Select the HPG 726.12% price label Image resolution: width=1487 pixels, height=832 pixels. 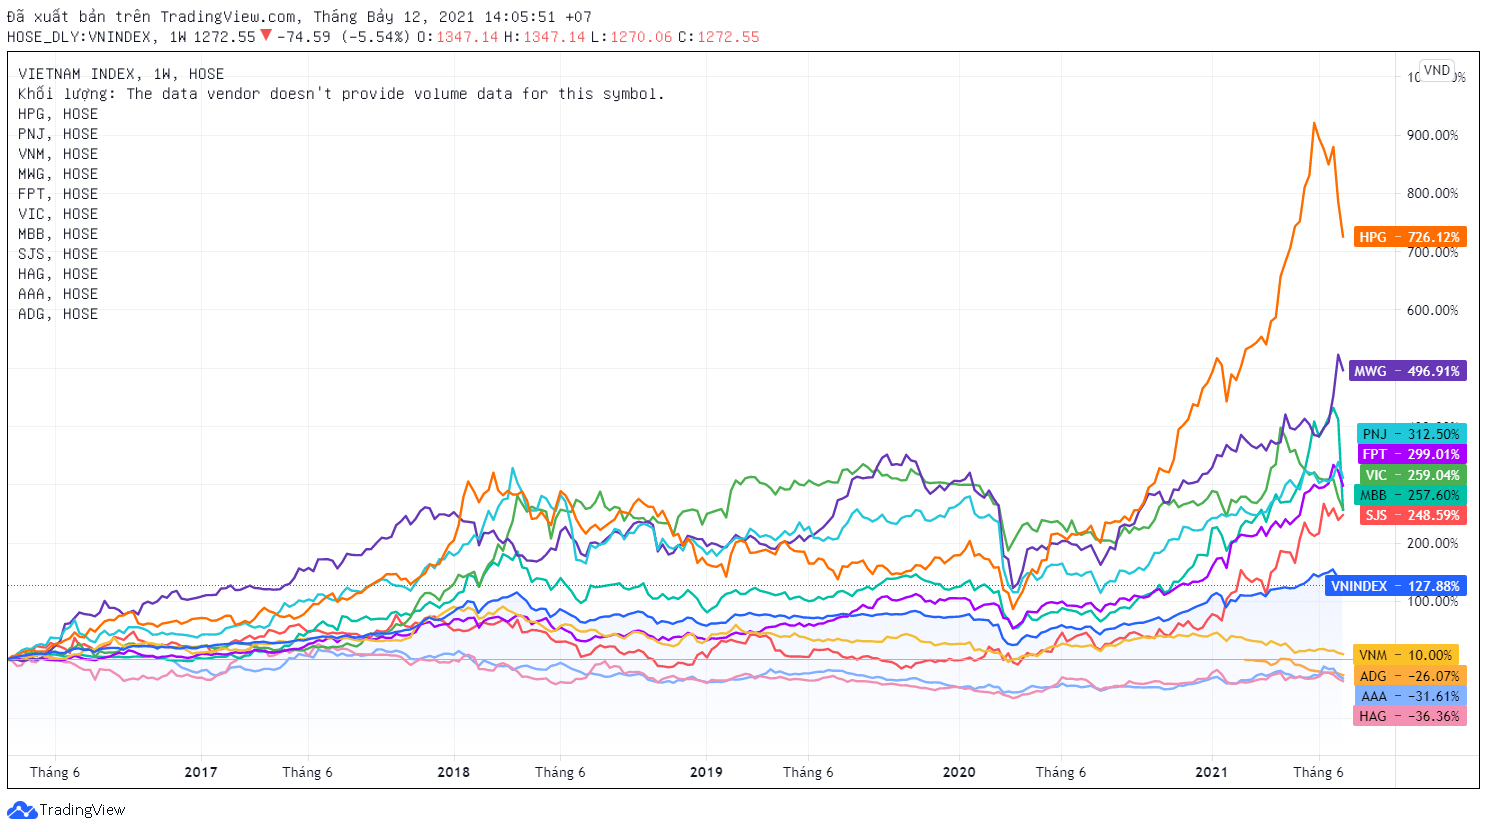[1409, 237]
